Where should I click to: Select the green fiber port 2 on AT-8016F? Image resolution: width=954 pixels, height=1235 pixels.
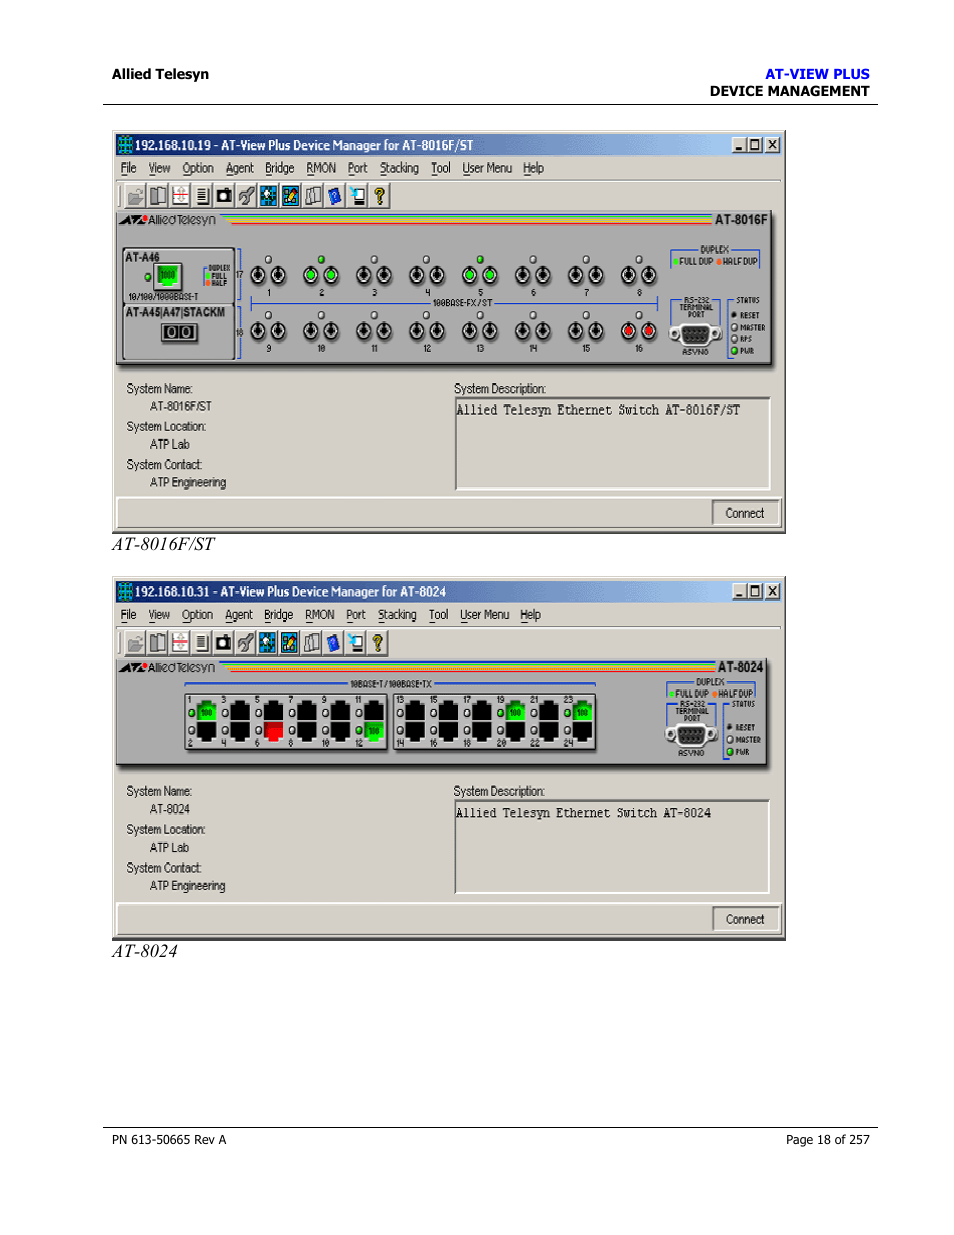pyautogui.click(x=321, y=275)
